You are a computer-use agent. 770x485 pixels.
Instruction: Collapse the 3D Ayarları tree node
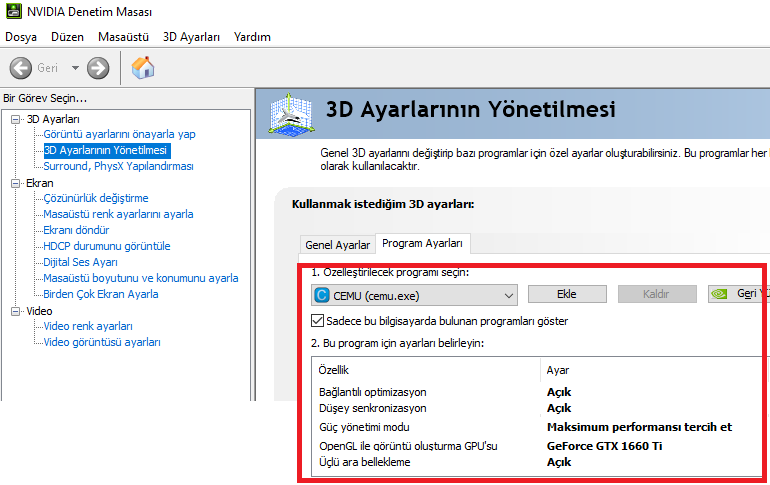[16, 119]
